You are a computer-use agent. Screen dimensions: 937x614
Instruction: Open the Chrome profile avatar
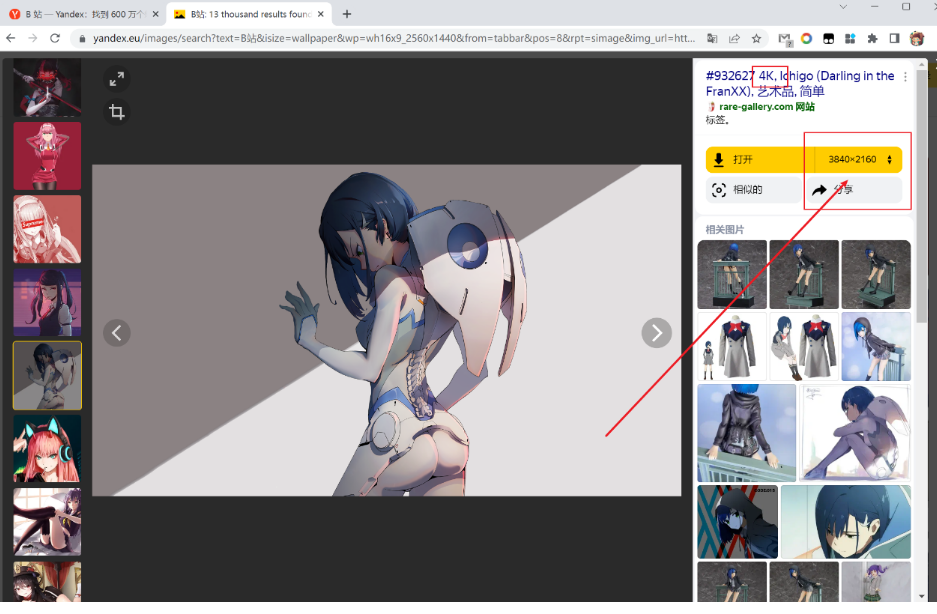click(917, 39)
